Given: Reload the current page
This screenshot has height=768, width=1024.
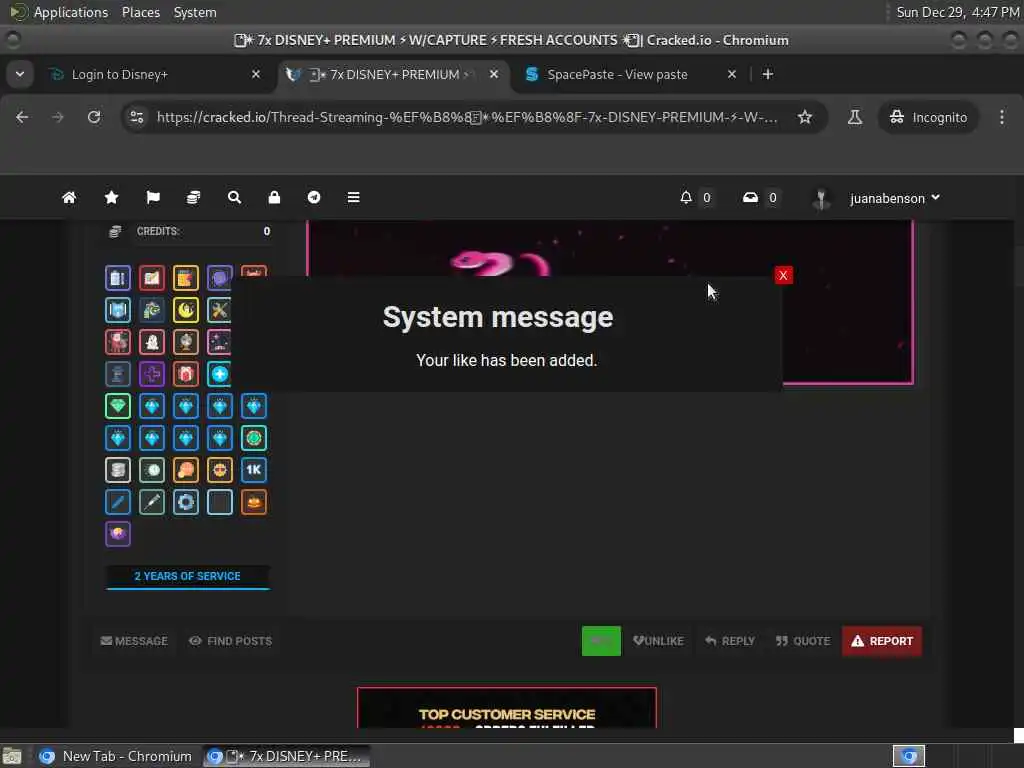Looking at the screenshot, I should (94, 117).
